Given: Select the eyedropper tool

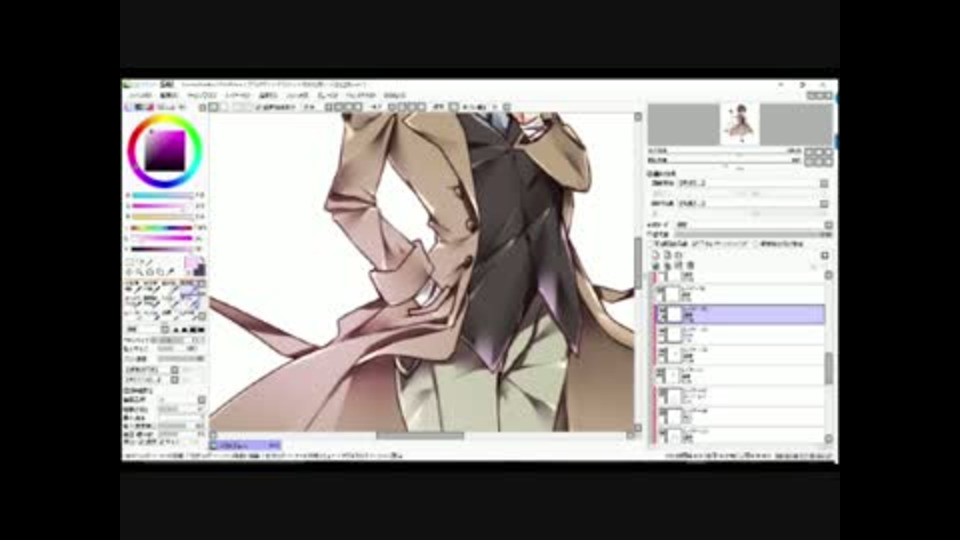Looking at the screenshot, I should (x=170, y=272).
